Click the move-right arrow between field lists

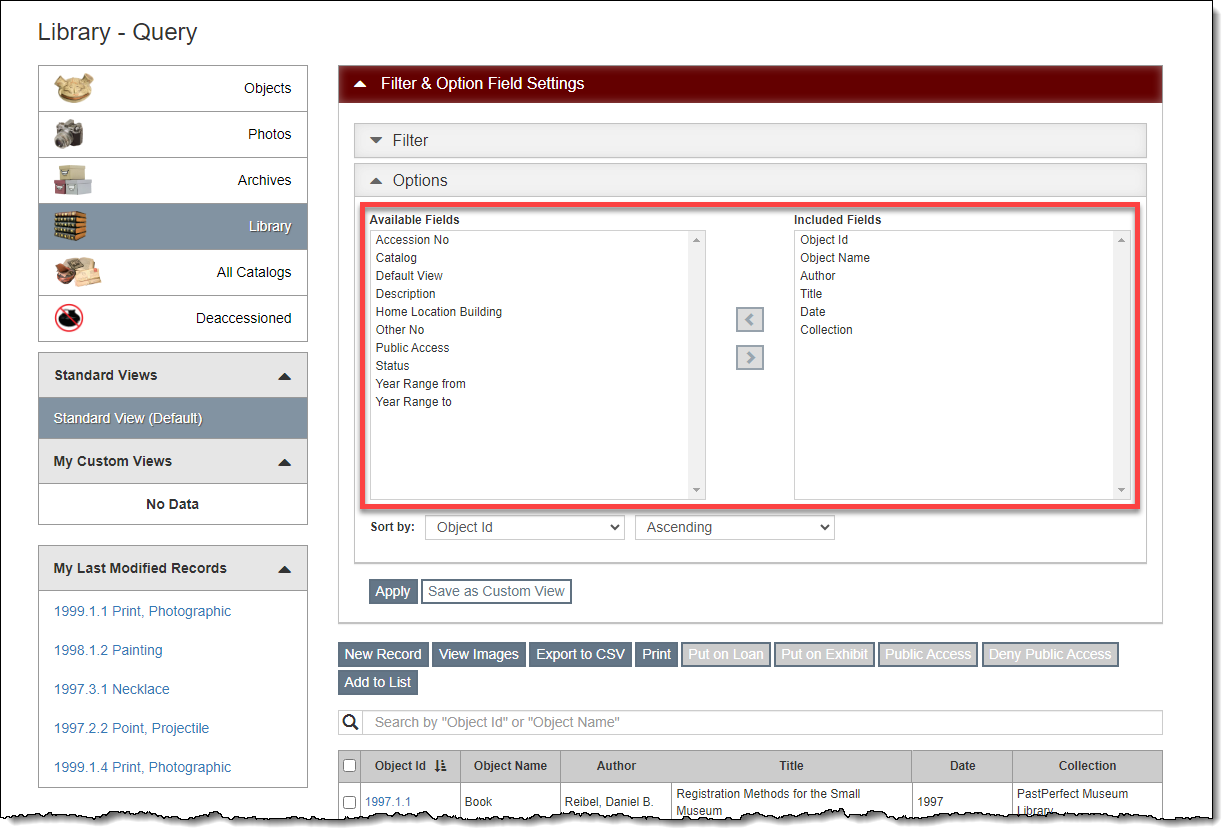tap(749, 357)
